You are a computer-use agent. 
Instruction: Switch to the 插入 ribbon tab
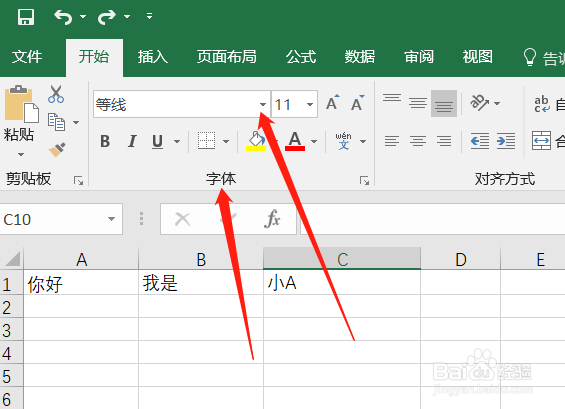[x=153, y=57]
